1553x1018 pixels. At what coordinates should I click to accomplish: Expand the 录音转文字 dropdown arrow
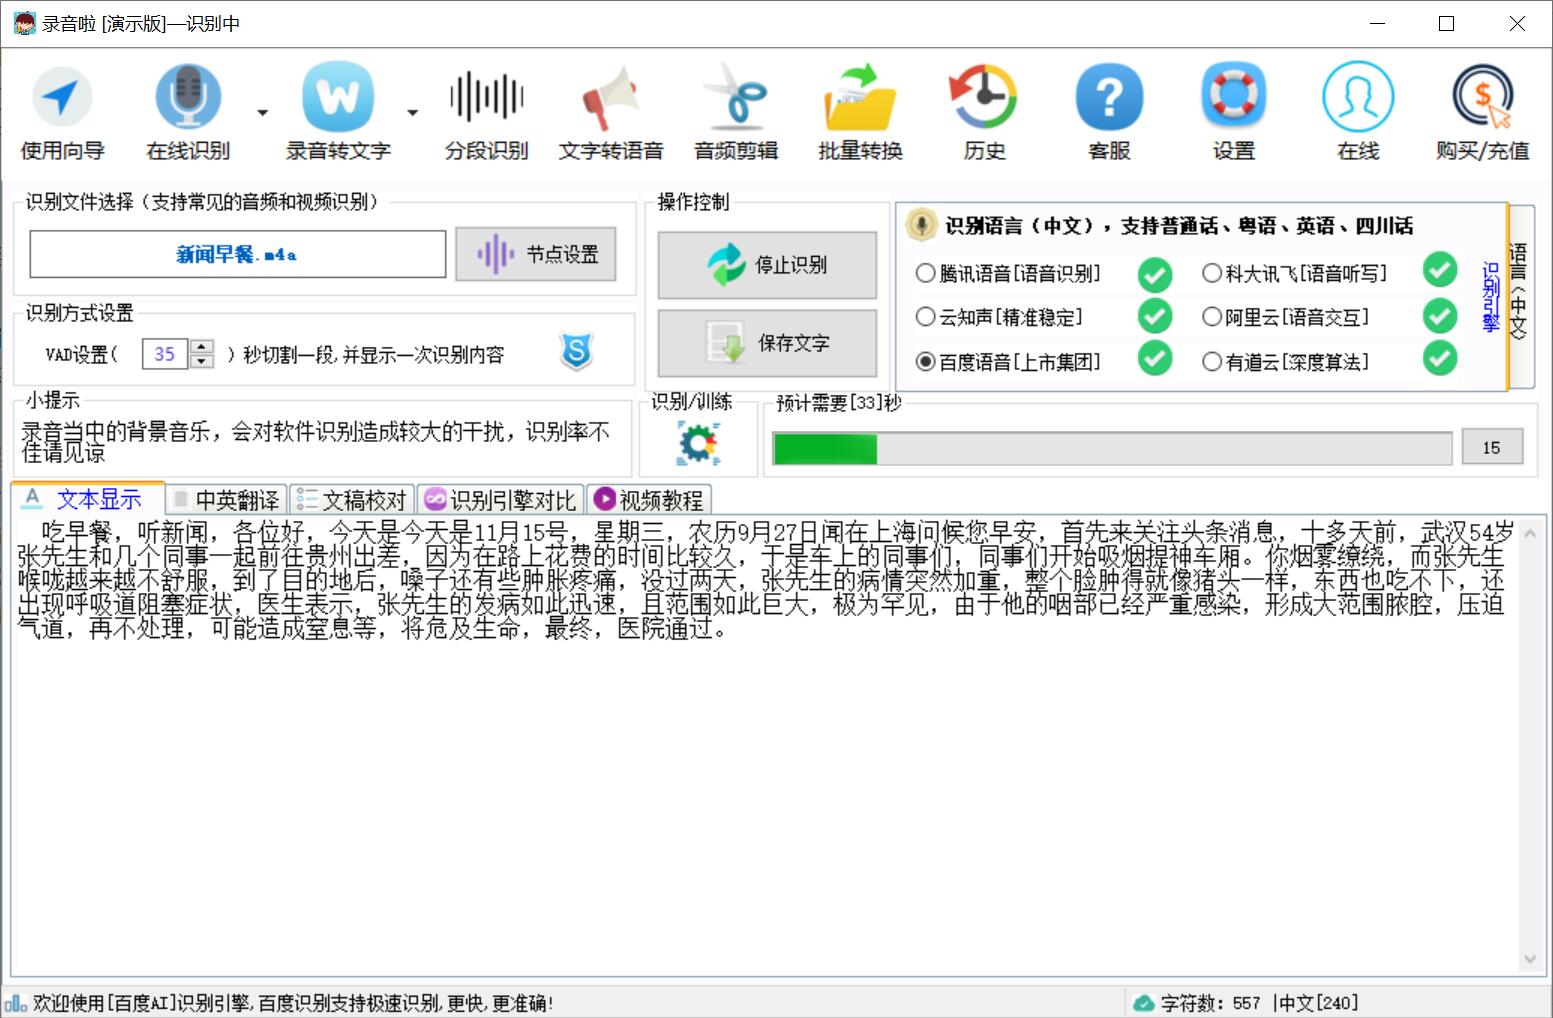tap(412, 113)
